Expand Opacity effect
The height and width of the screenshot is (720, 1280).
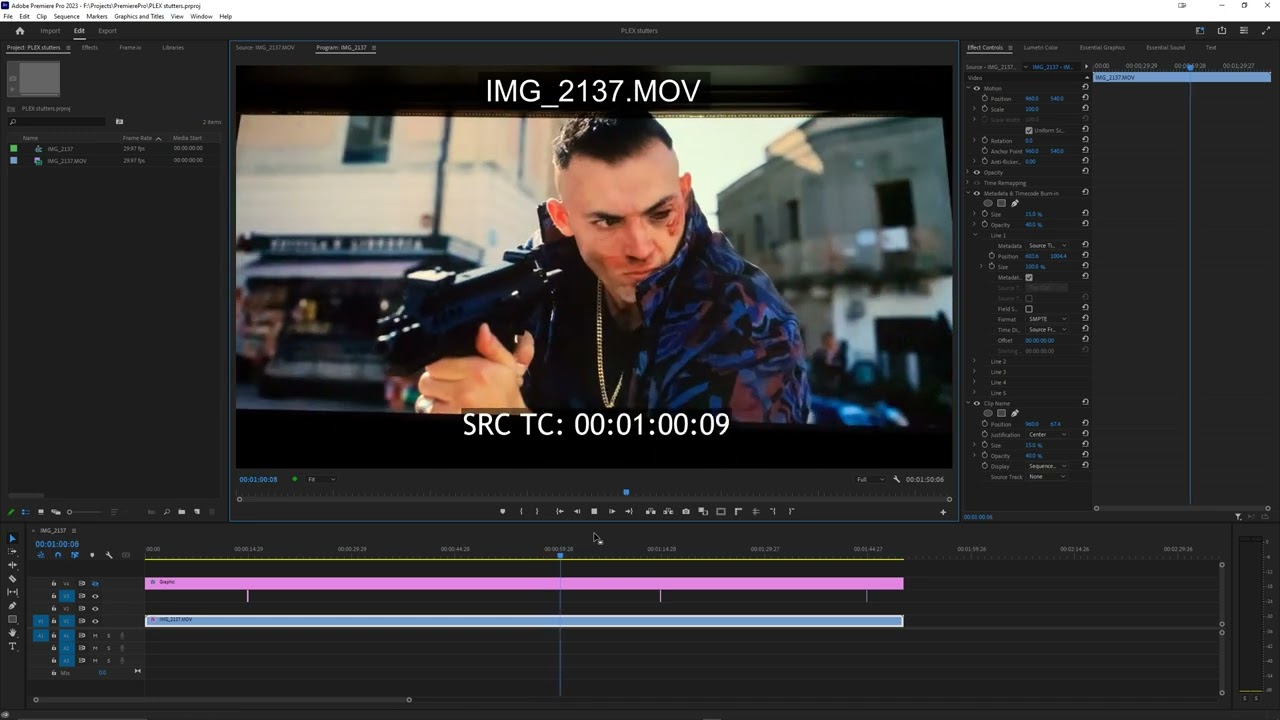click(968, 172)
